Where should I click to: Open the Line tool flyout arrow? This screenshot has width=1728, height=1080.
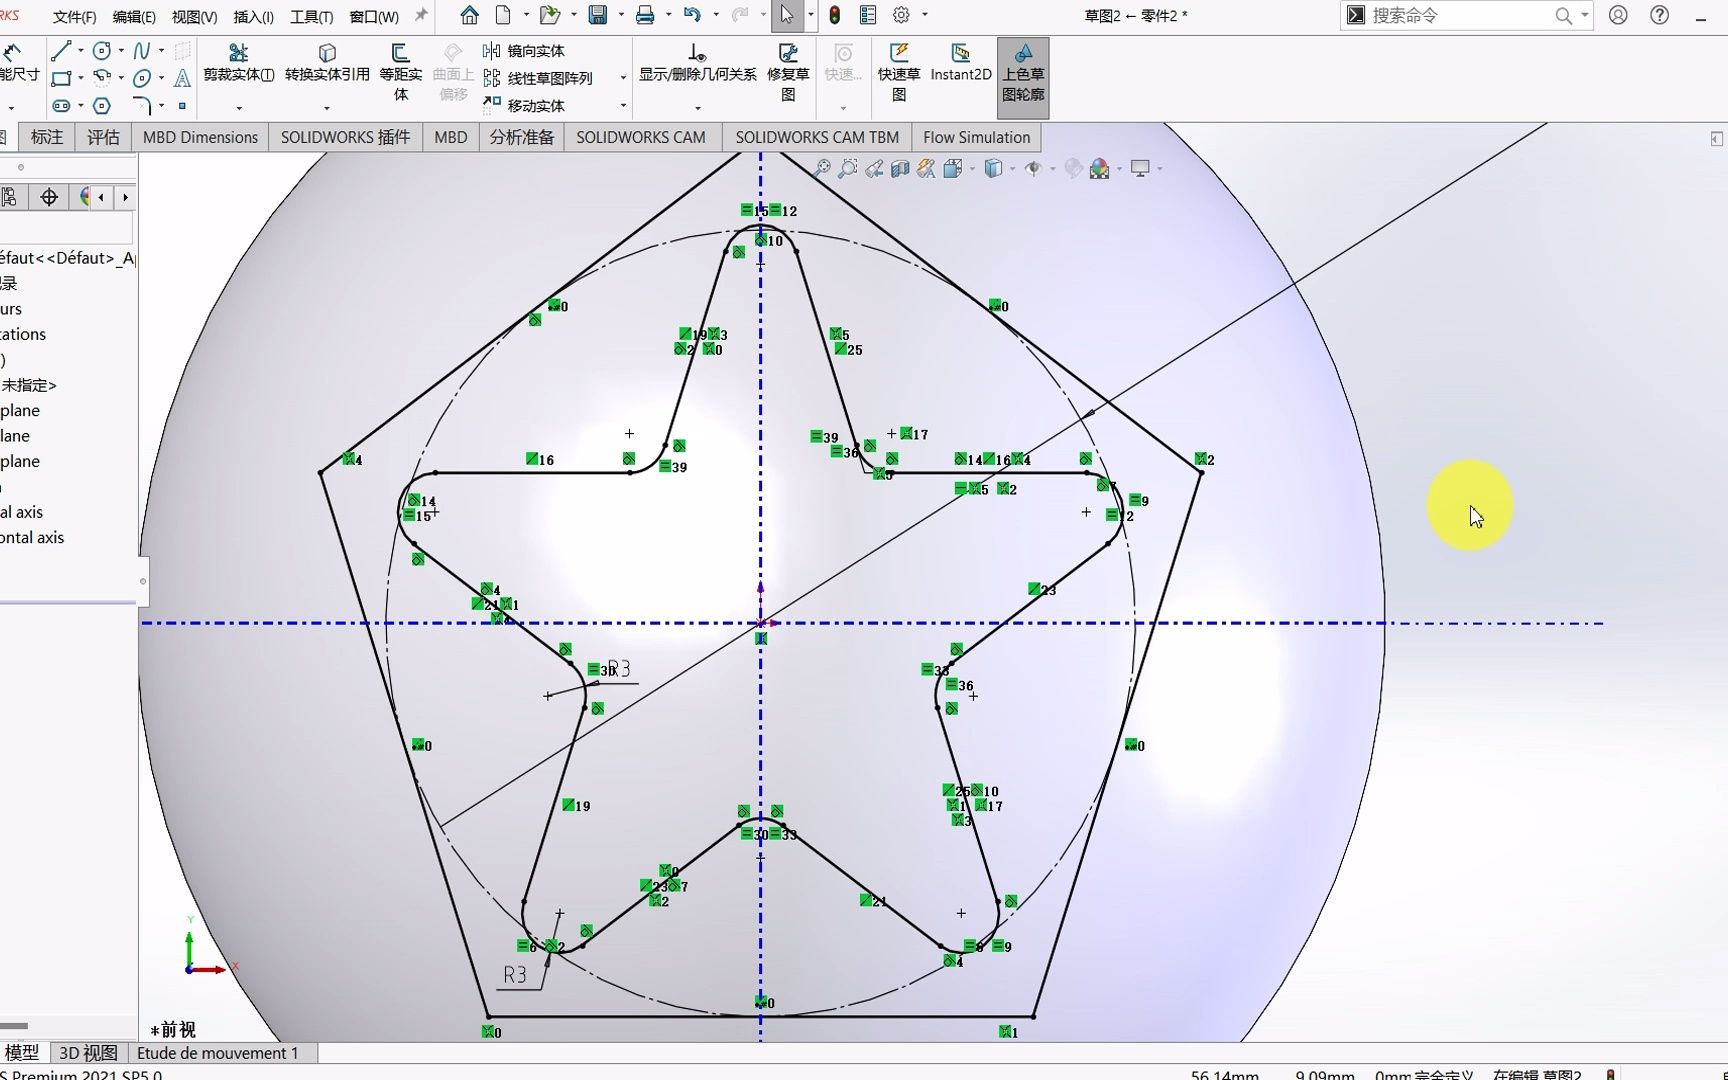pyautogui.click(x=81, y=50)
